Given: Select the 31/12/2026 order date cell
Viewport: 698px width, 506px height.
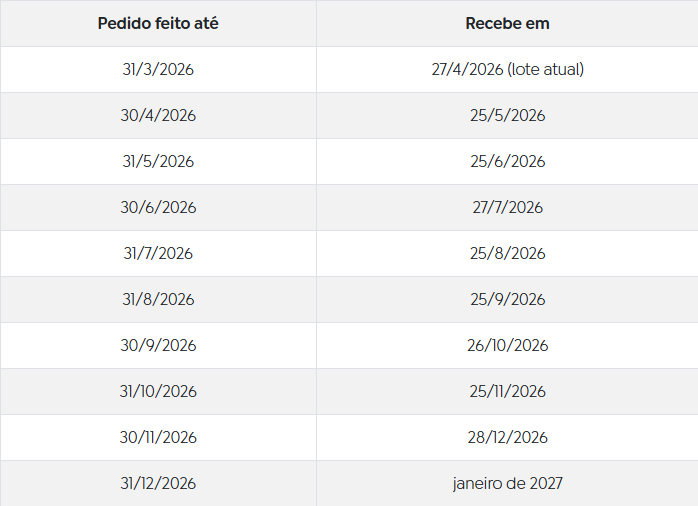Looking at the screenshot, I should tap(158, 483).
